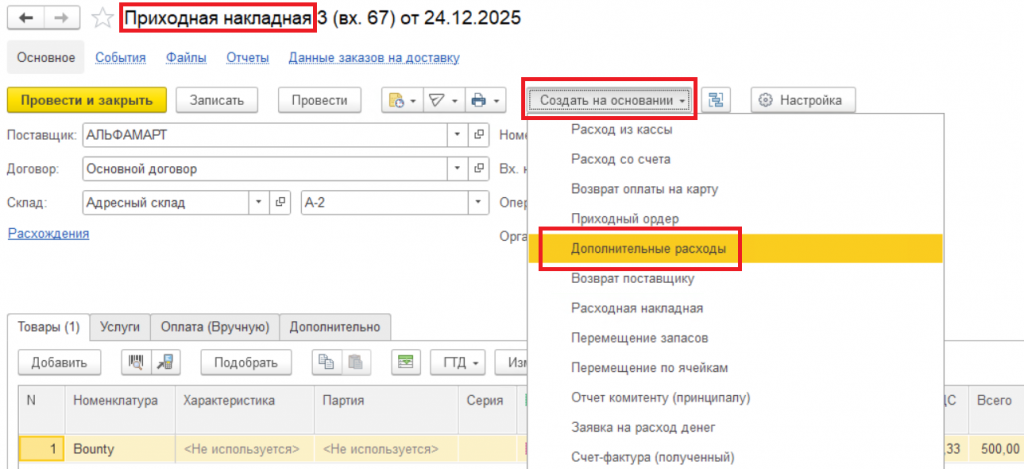Expand the ГТД dropdown button
This screenshot has height=469, width=1024.
click(460, 363)
